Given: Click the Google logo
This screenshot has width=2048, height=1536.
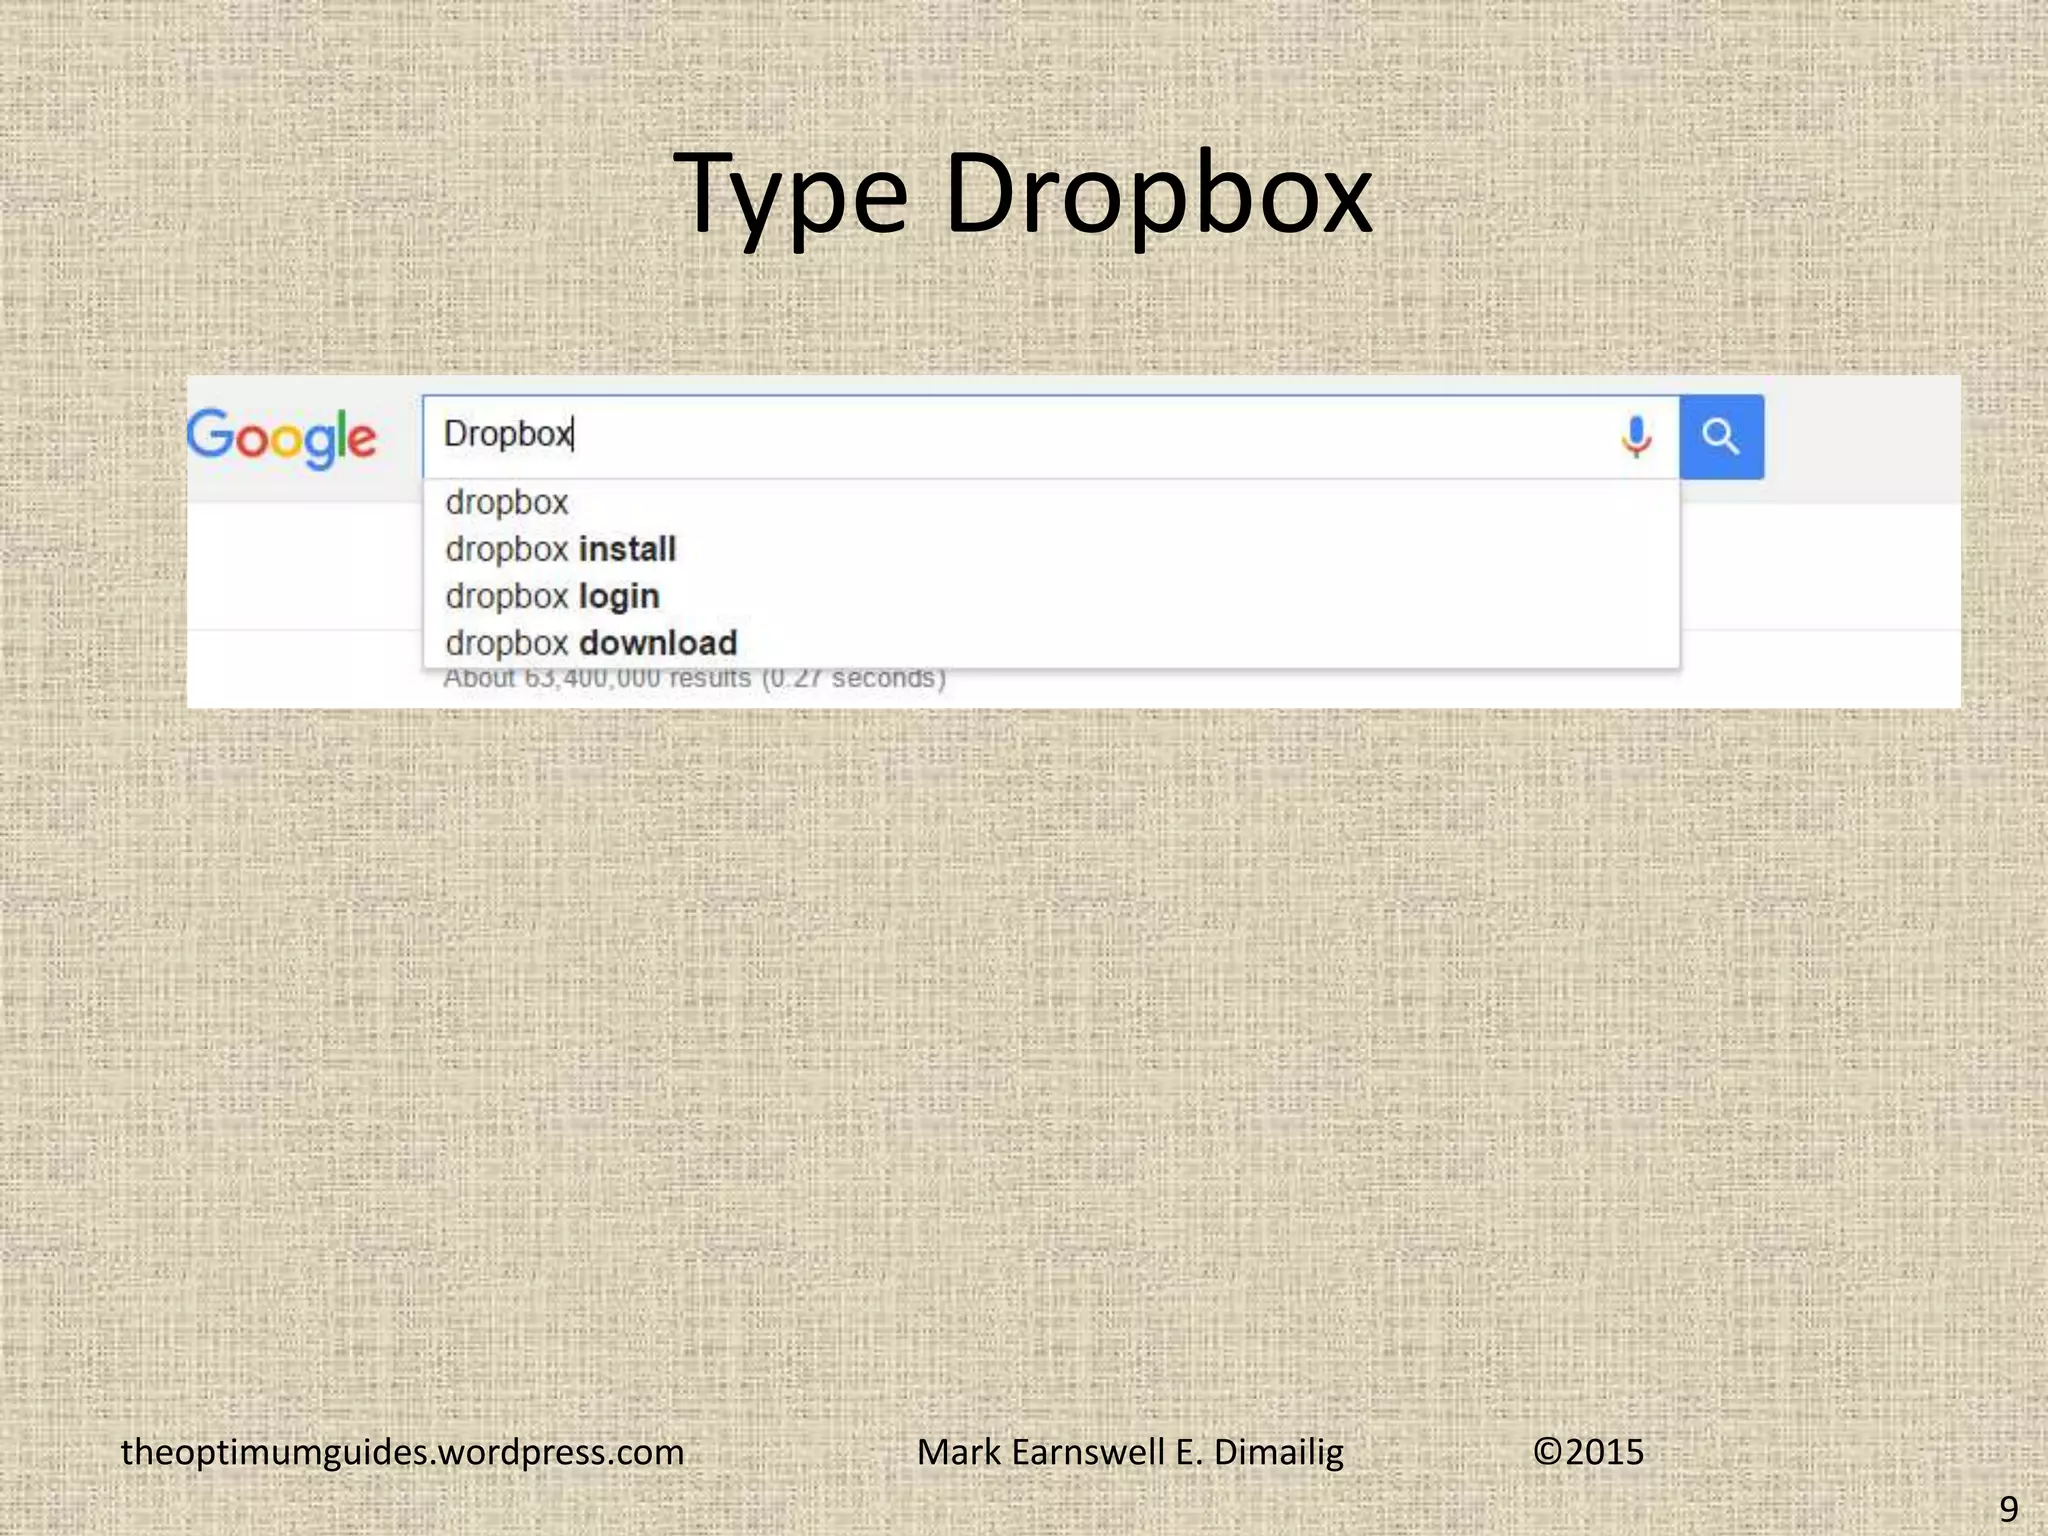Looking at the screenshot, I should pyautogui.click(x=281, y=438).
